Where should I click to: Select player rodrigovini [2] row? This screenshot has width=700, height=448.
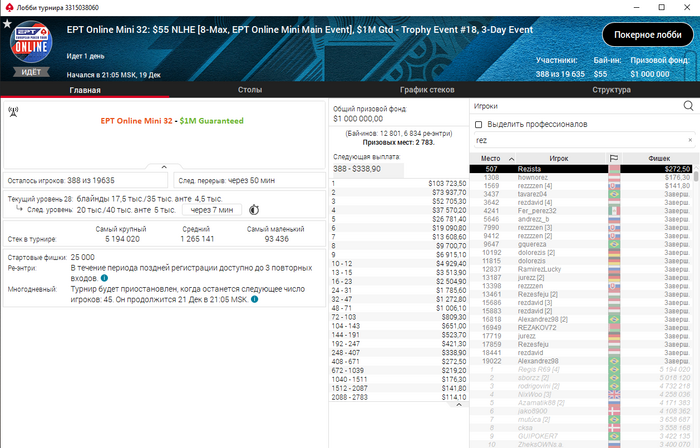[581, 386]
